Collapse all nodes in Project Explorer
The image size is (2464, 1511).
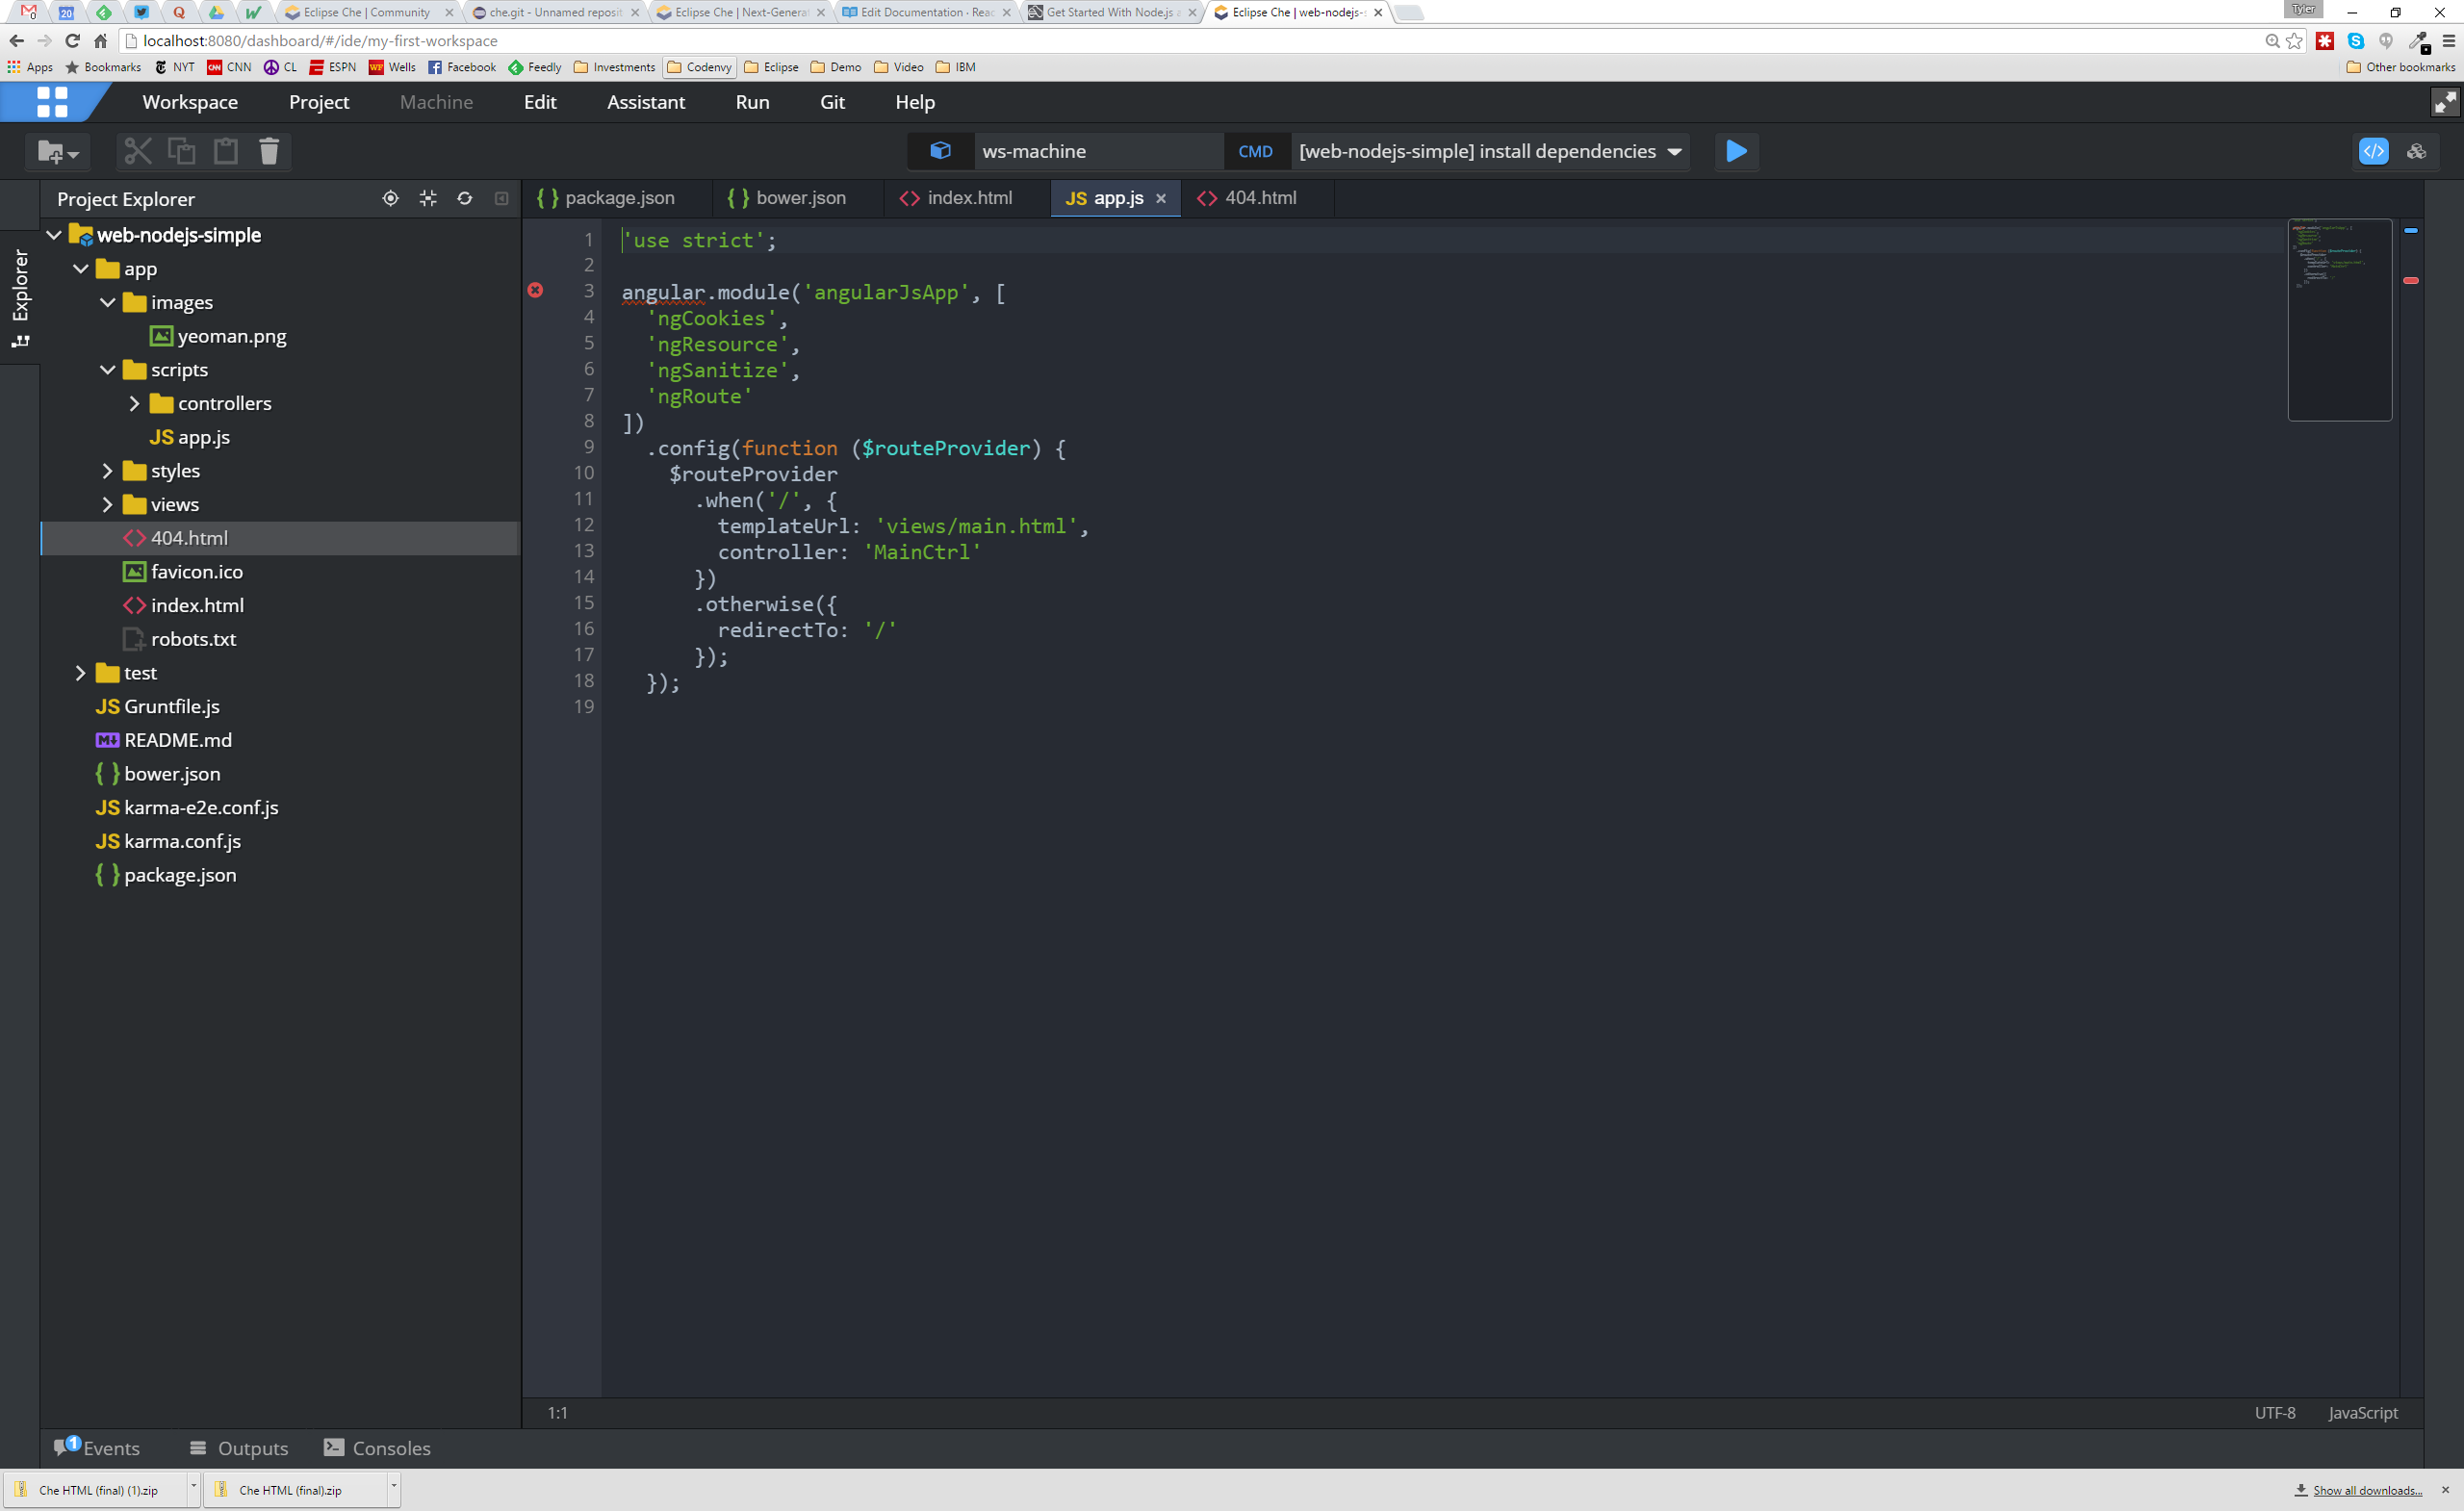click(428, 198)
